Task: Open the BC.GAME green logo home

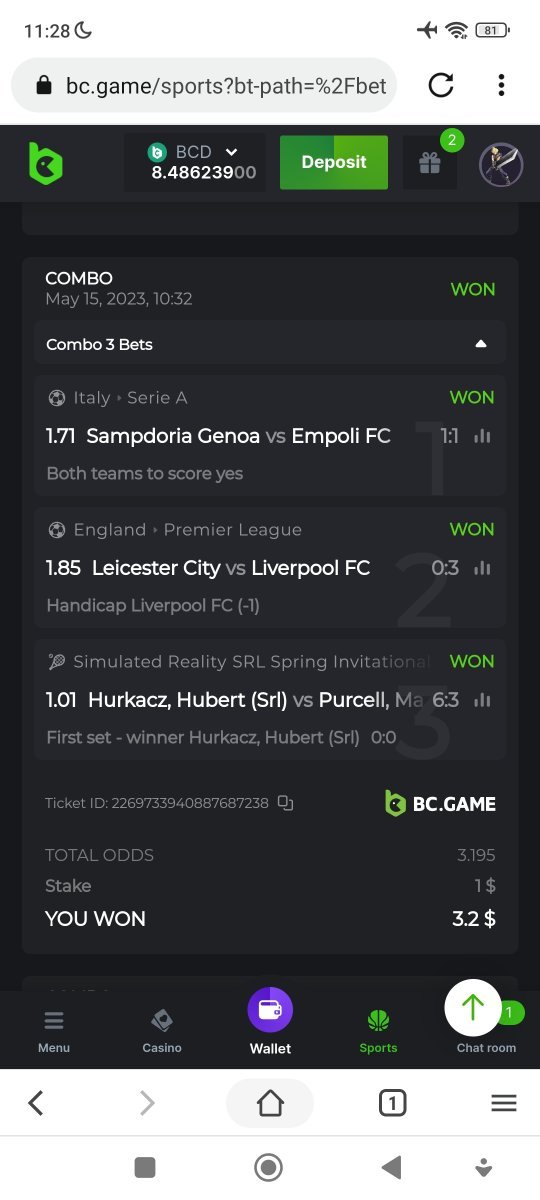Action: point(45,163)
